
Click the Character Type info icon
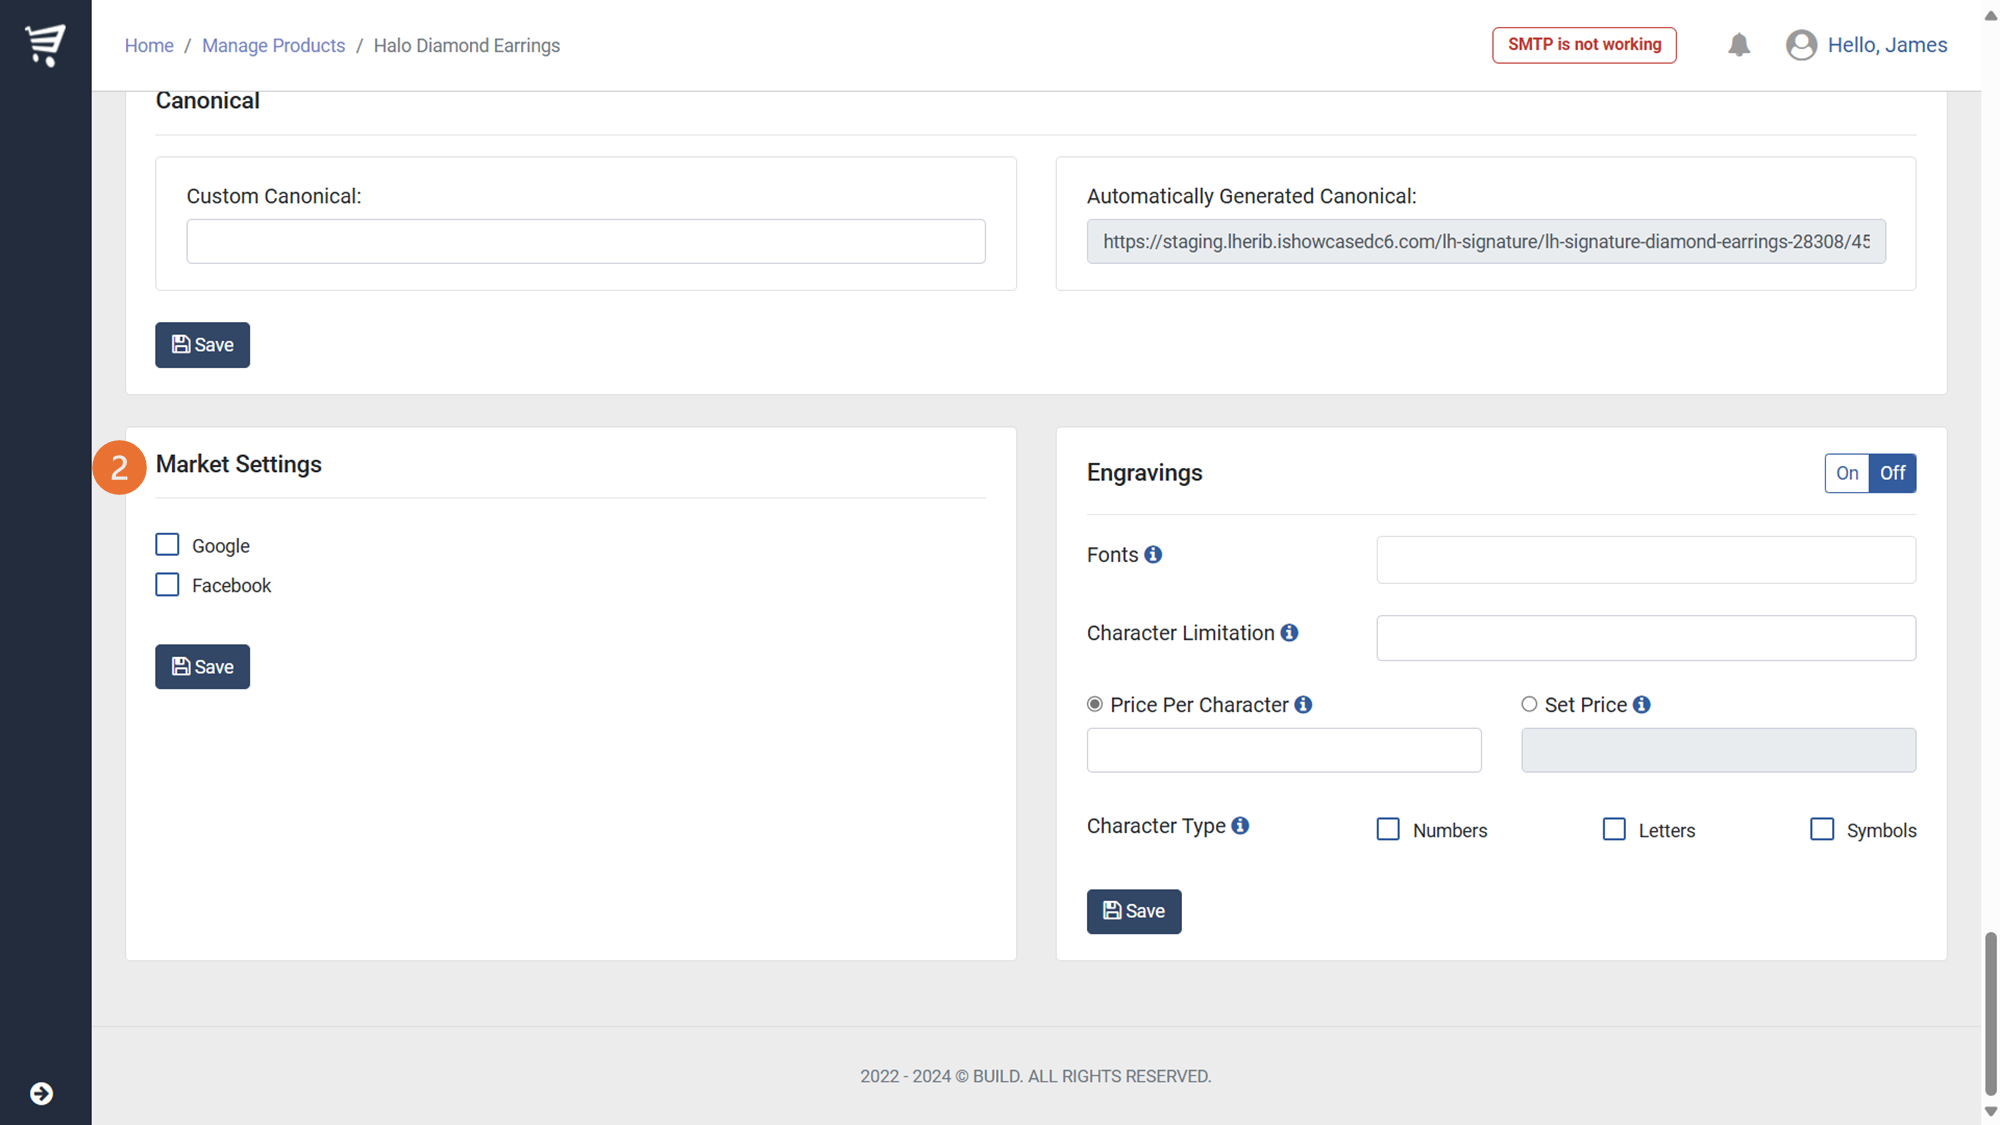(1240, 826)
